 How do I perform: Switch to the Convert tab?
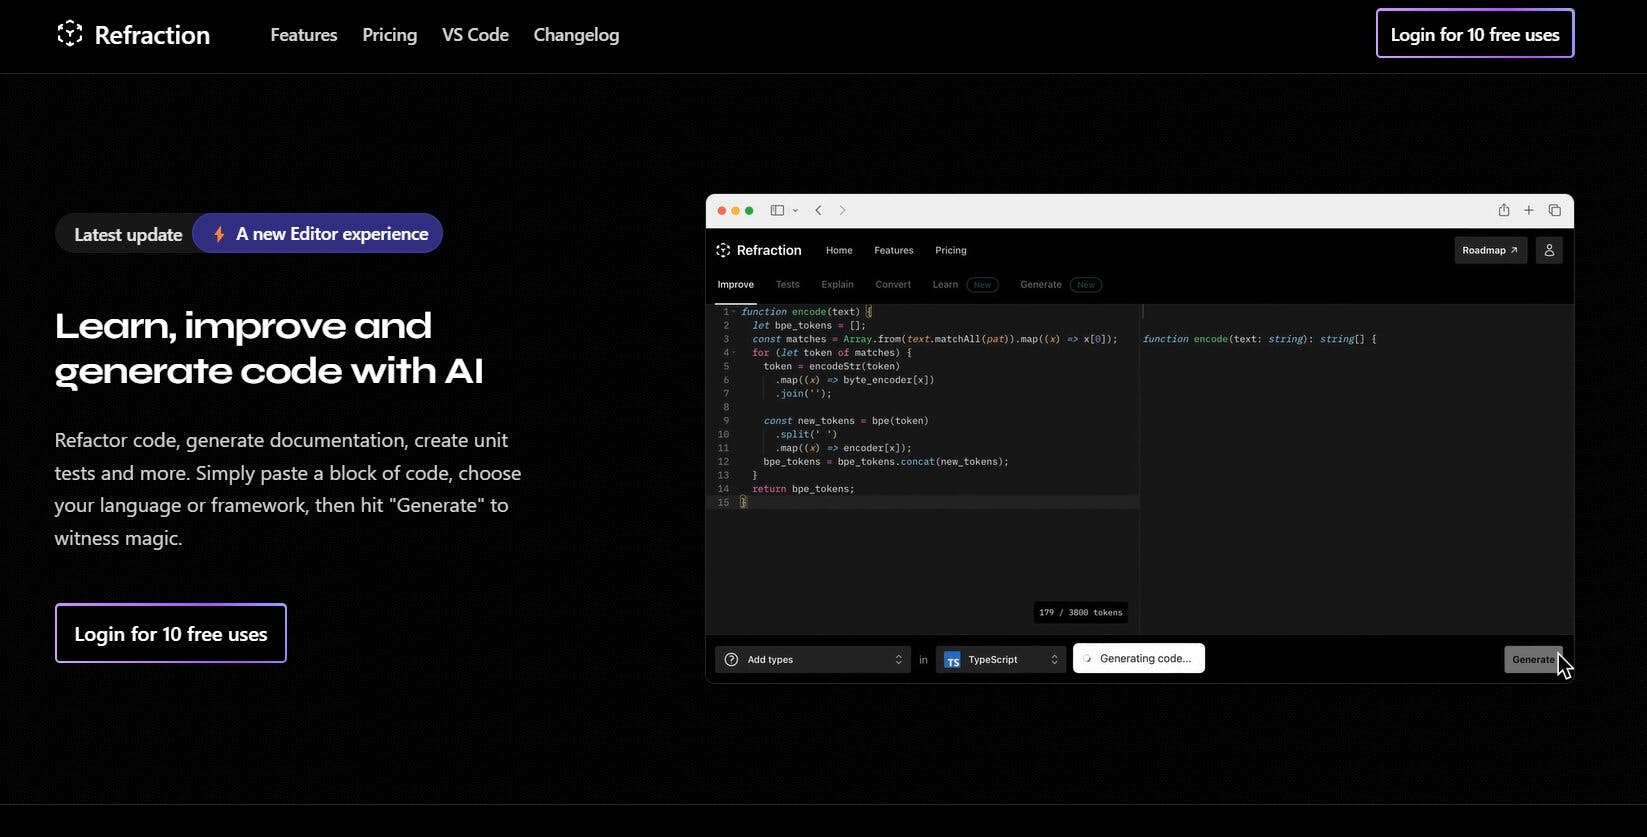tap(892, 285)
